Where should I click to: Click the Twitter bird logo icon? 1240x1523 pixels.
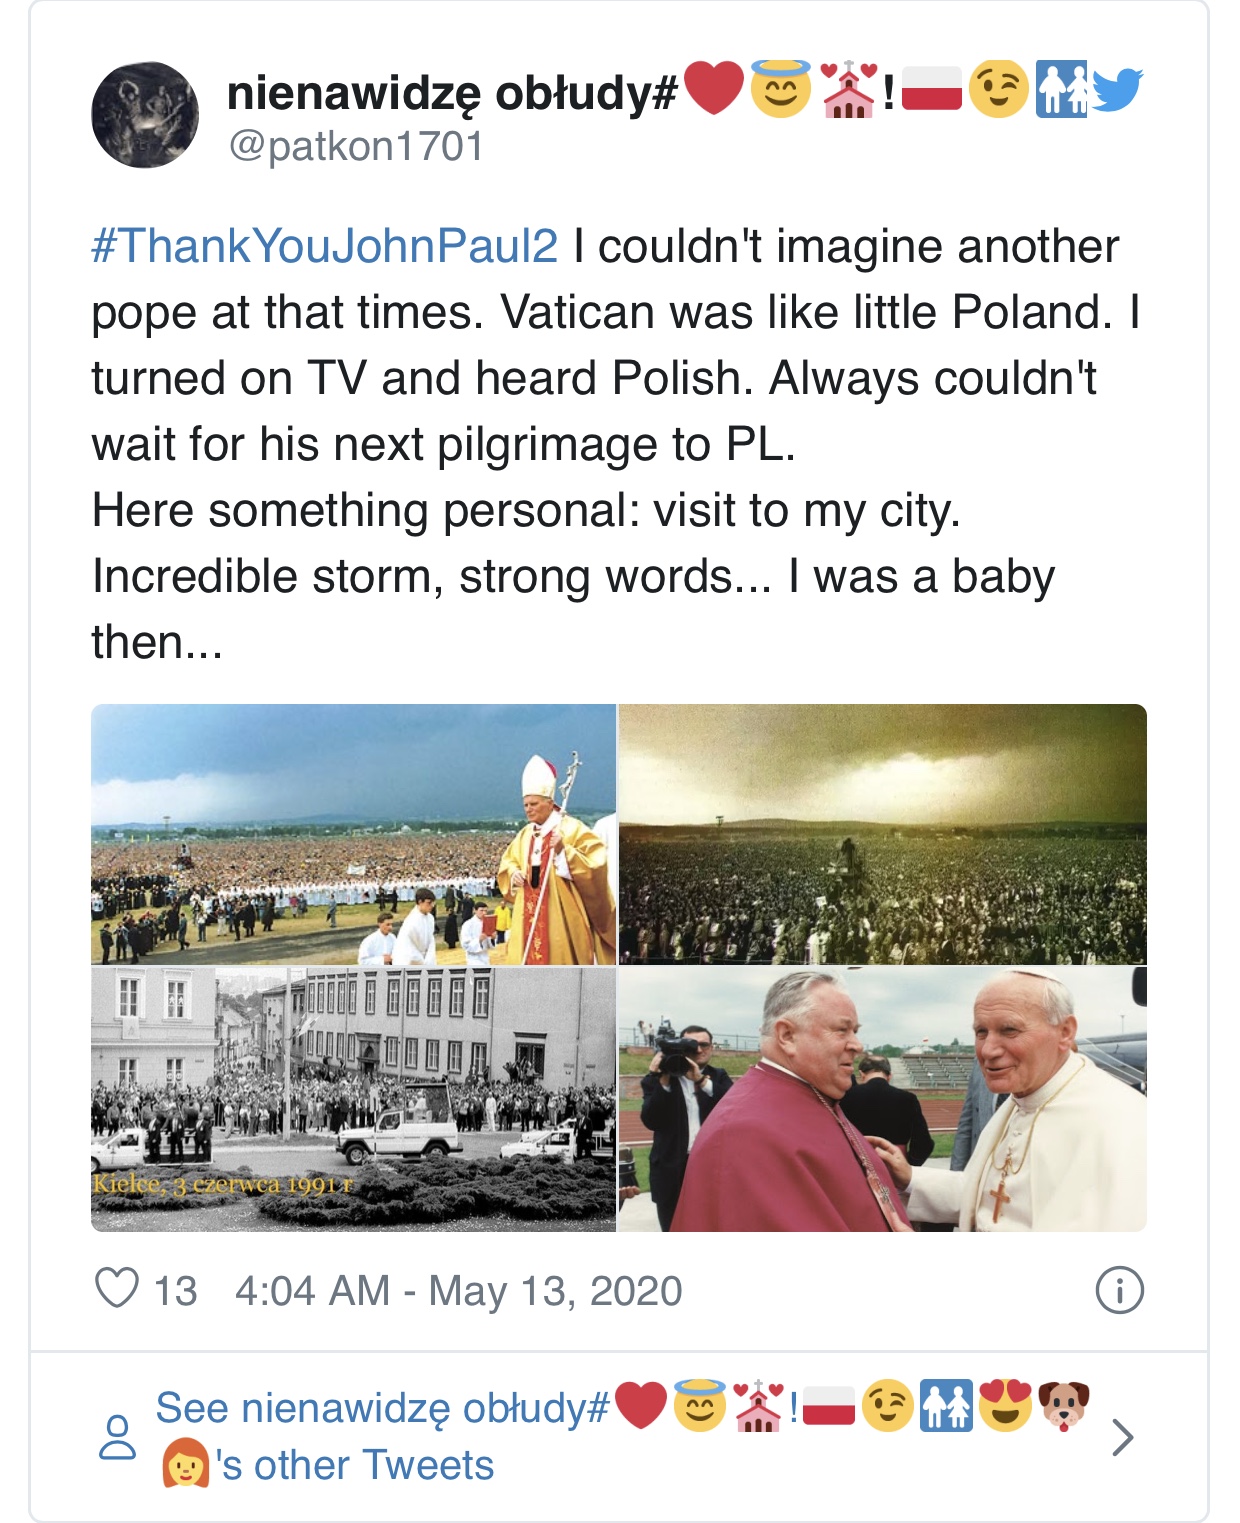1117,90
